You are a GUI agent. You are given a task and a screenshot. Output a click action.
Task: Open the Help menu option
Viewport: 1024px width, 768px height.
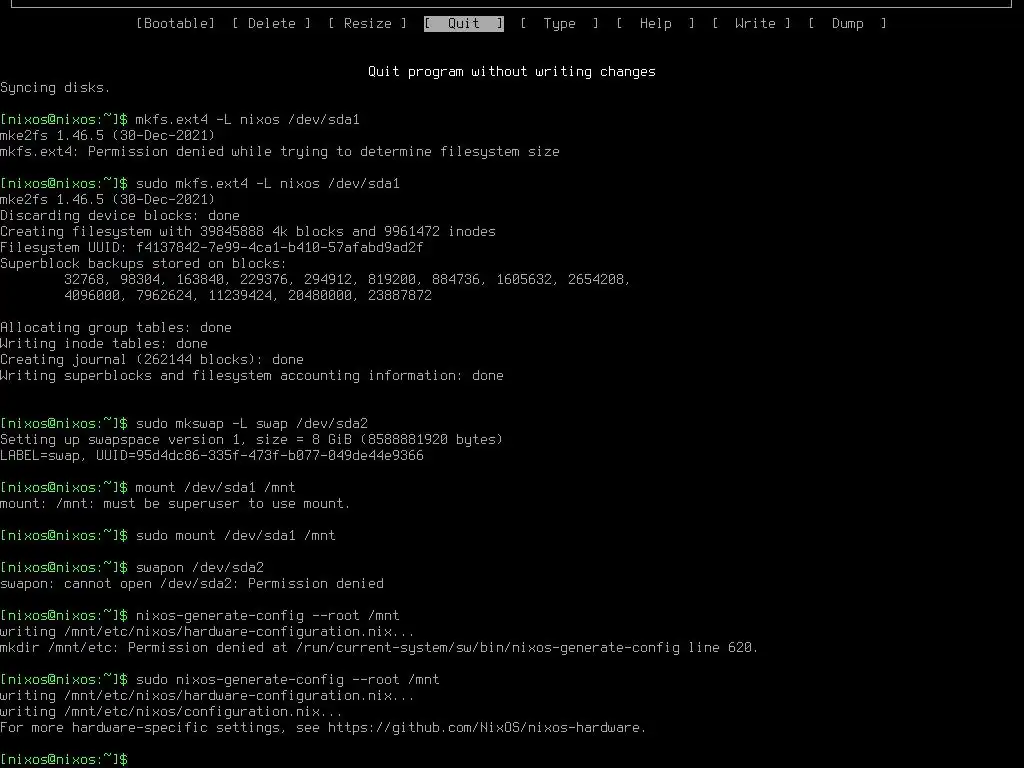point(656,24)
